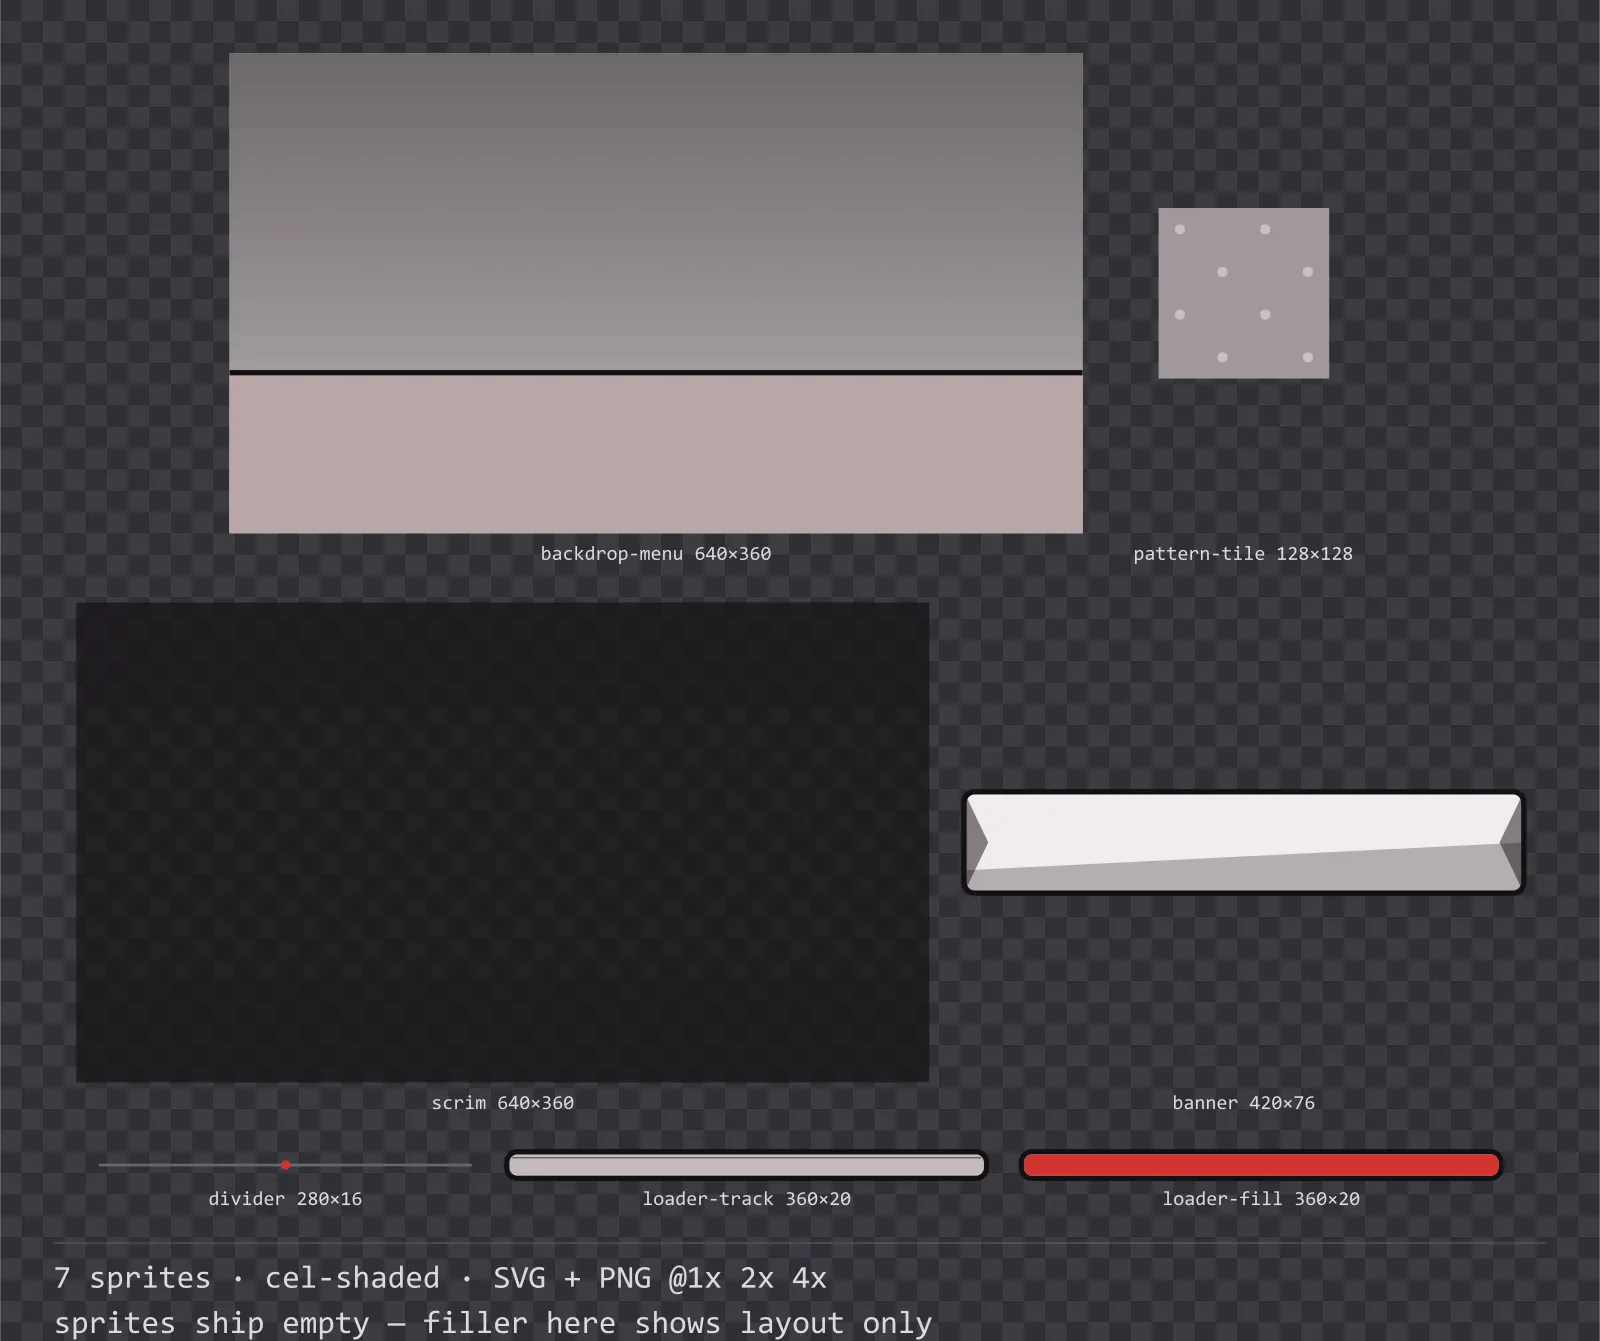Click the red loader-fill bar
1600x1341 pixels.
(x=1261, y=1165)
